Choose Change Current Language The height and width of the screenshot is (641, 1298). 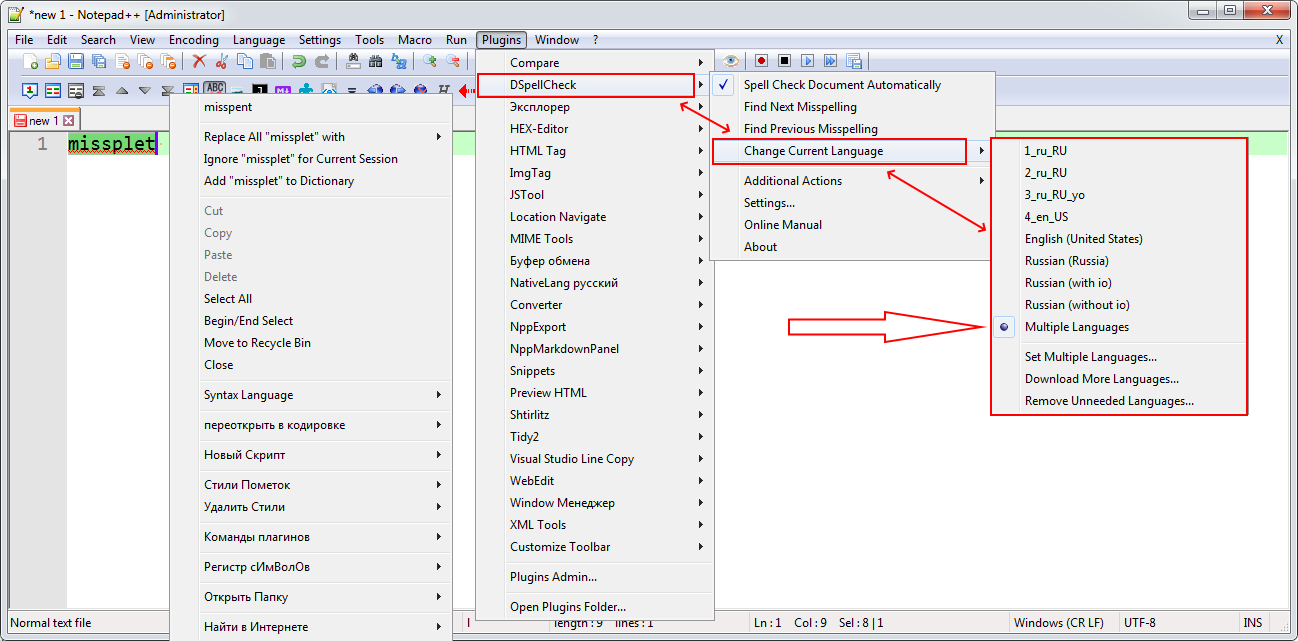(x=853, y=151)
